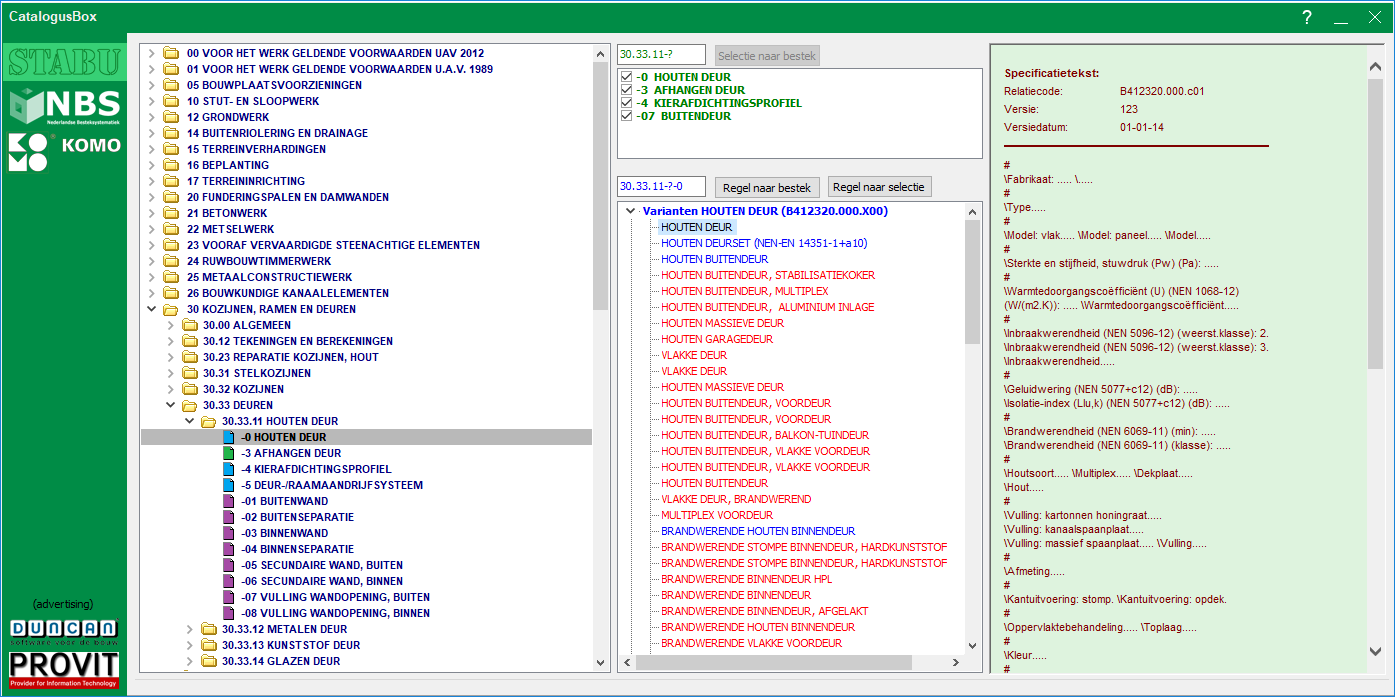The image size is (1395, 697).
Task: Click purple document icon of -01 BUITENWAND
Action: tap(227, 501)
